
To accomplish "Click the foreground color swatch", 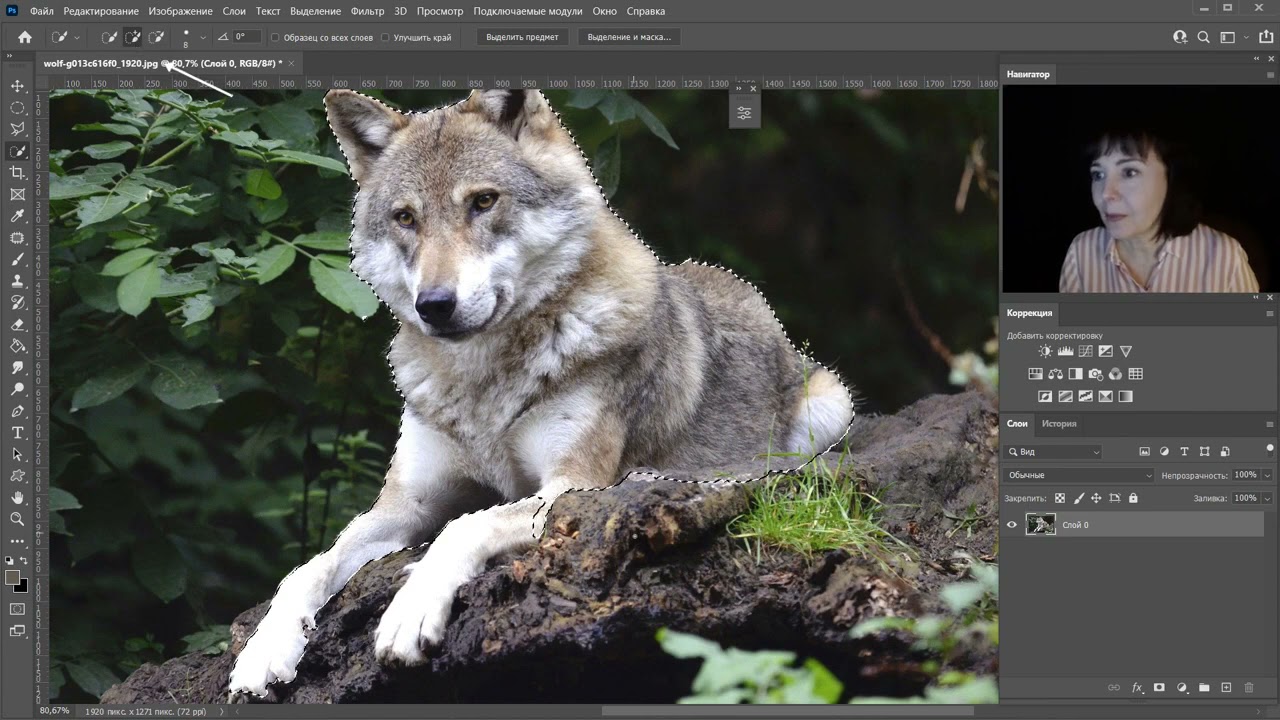I will [13, 578].
